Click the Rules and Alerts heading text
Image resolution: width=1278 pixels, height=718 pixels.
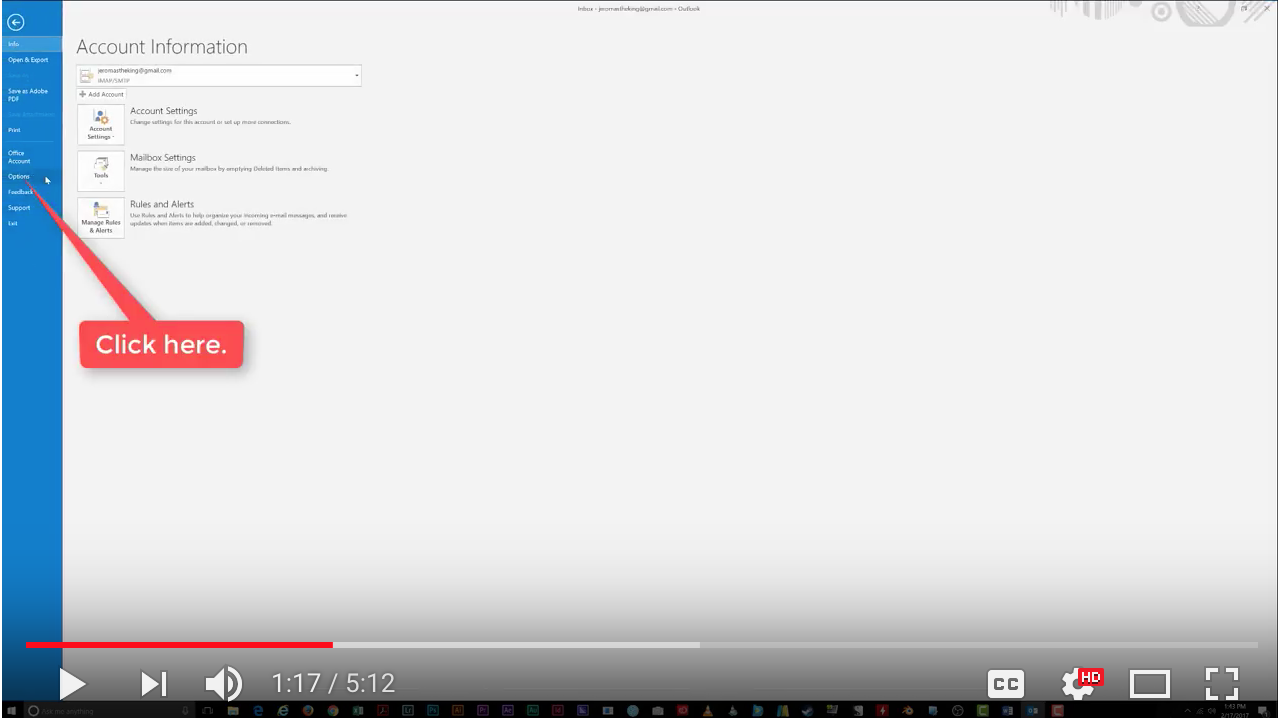coord(162,204)
